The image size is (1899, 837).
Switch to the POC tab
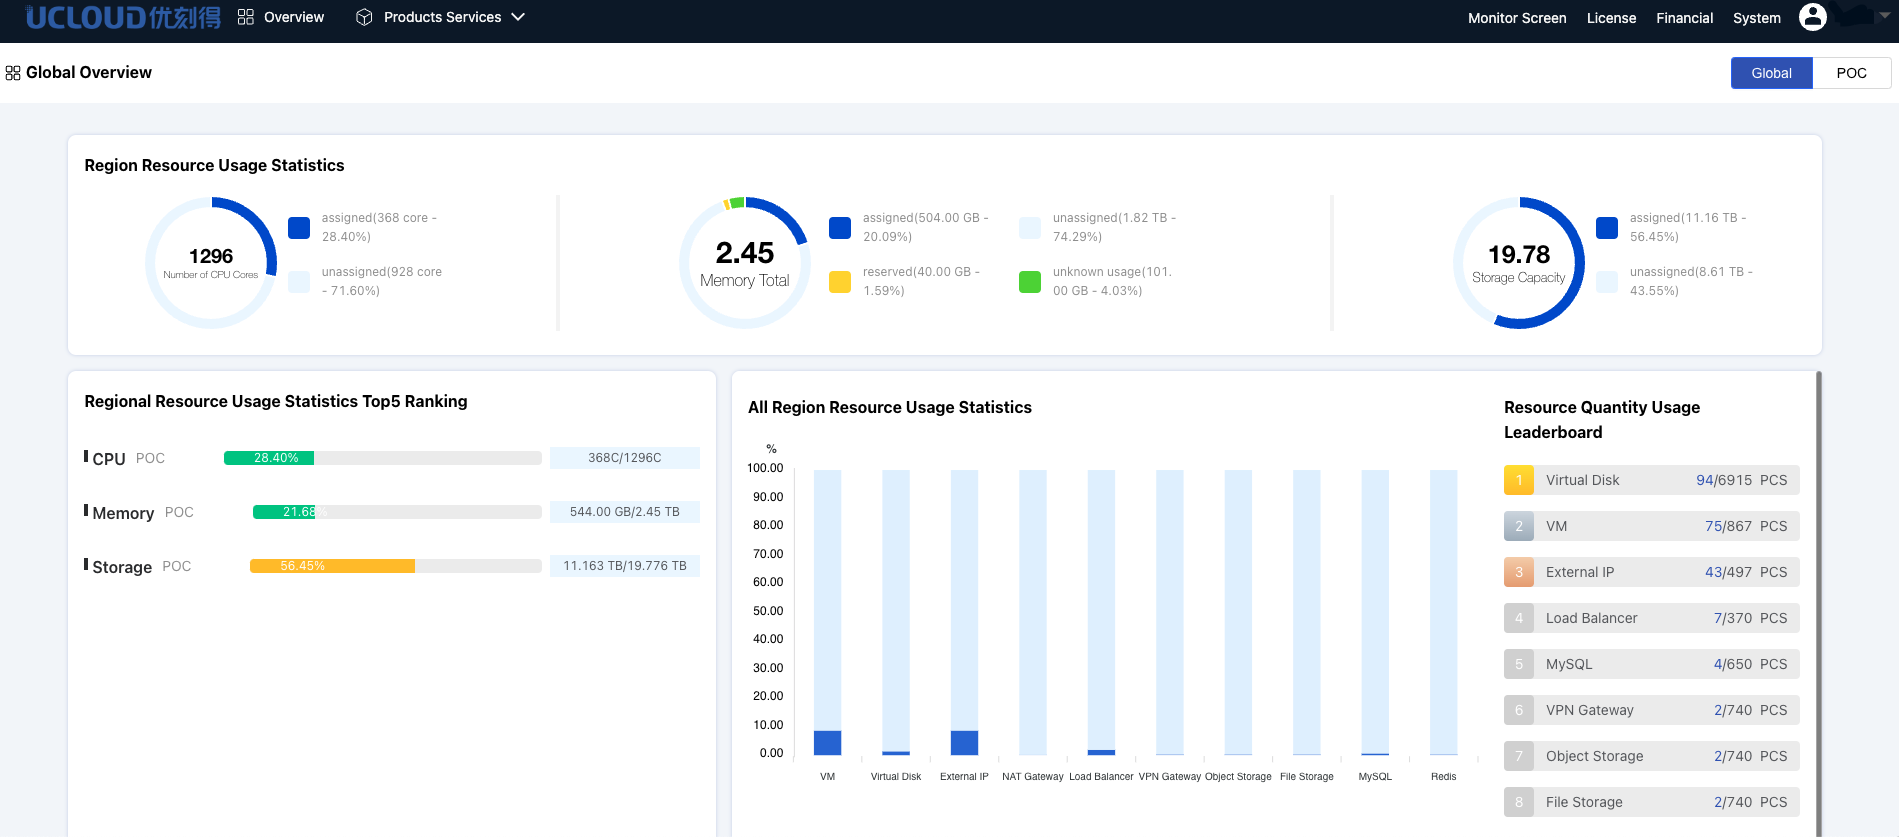pos(1851,73)
